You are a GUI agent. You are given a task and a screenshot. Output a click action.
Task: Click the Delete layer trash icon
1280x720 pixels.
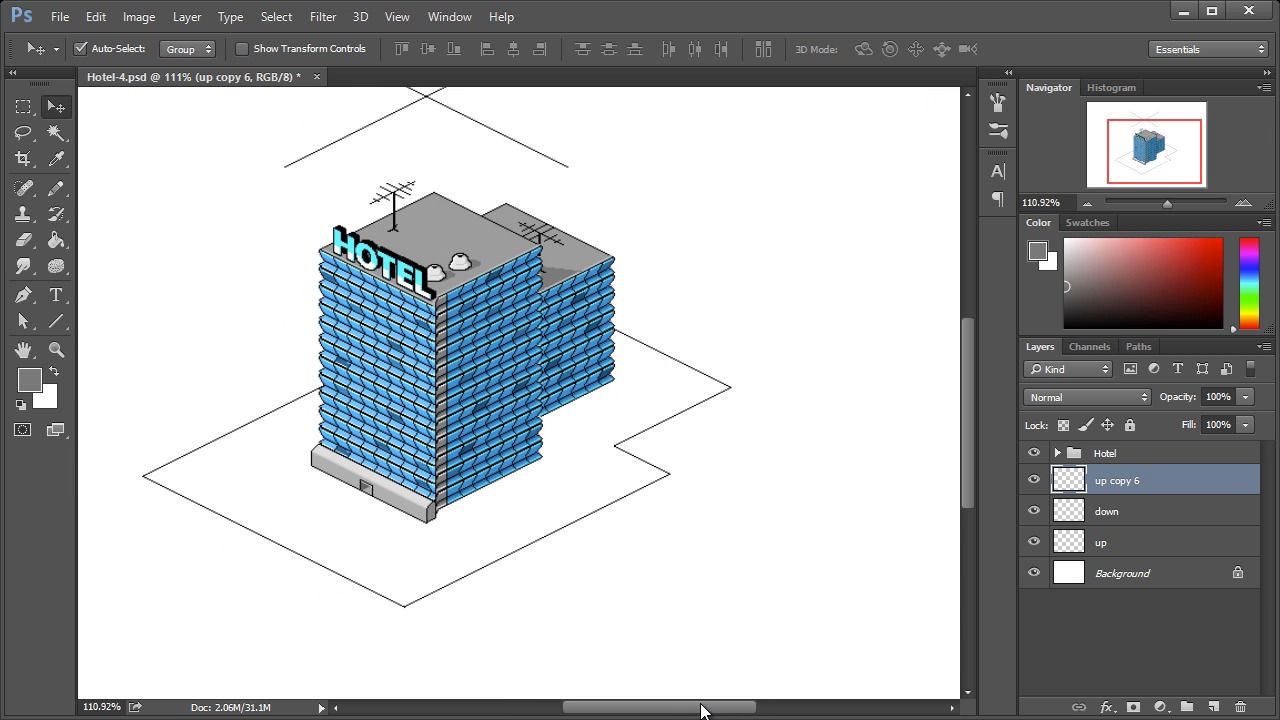1240,707
